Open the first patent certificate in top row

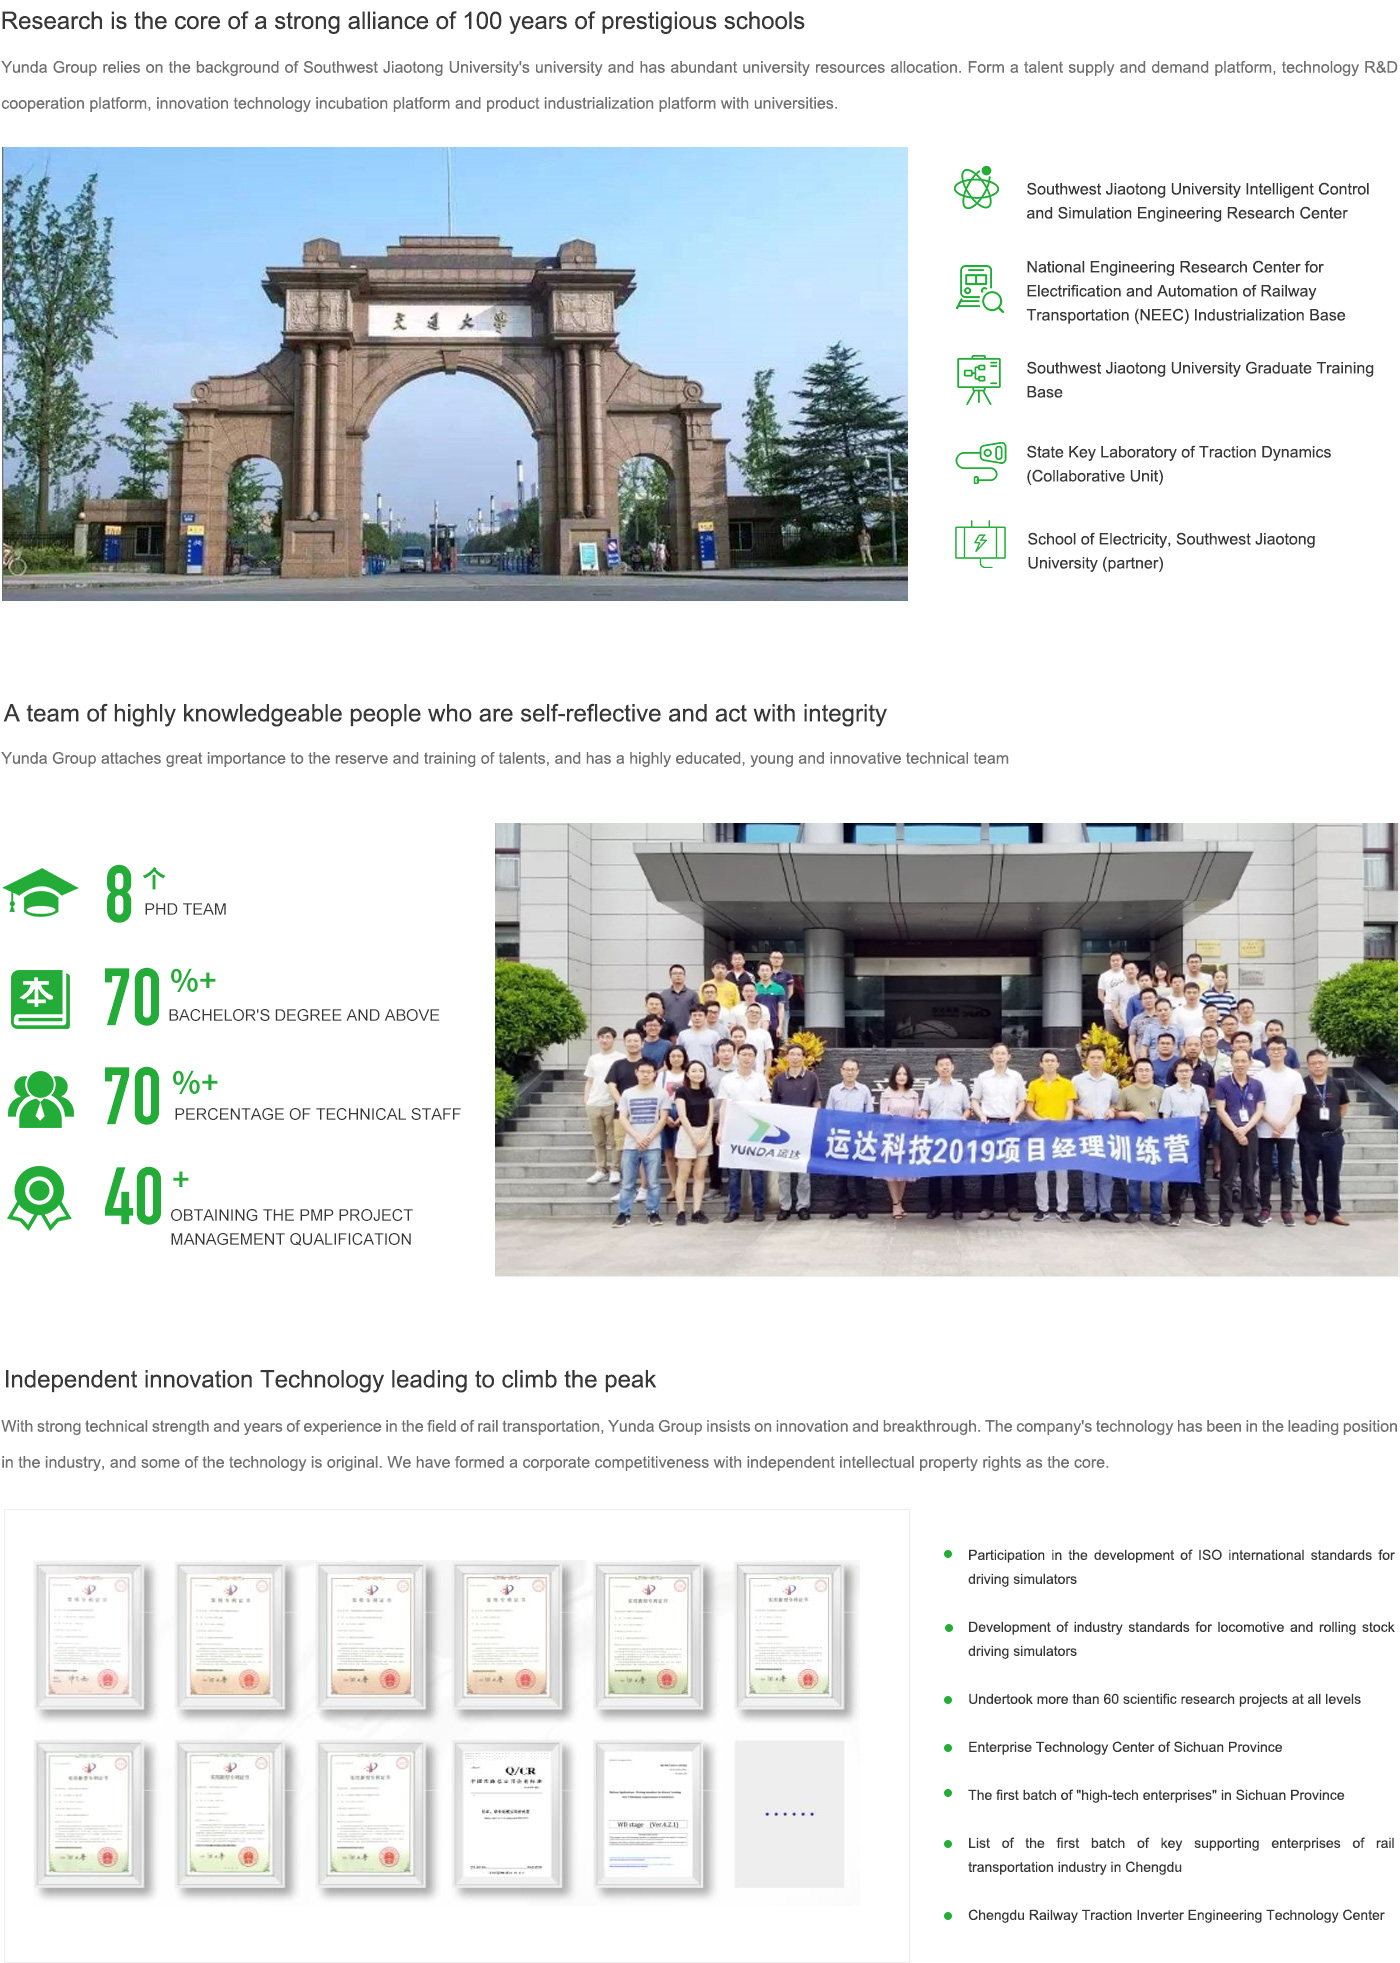coord(90,1637)
